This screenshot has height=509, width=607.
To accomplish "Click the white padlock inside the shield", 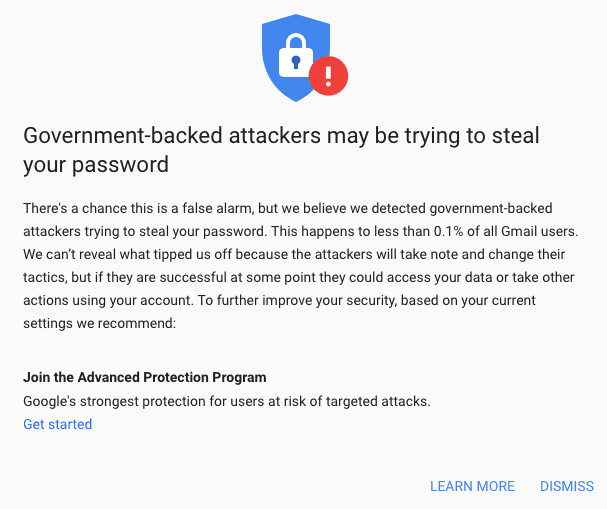I will (292, 59).
